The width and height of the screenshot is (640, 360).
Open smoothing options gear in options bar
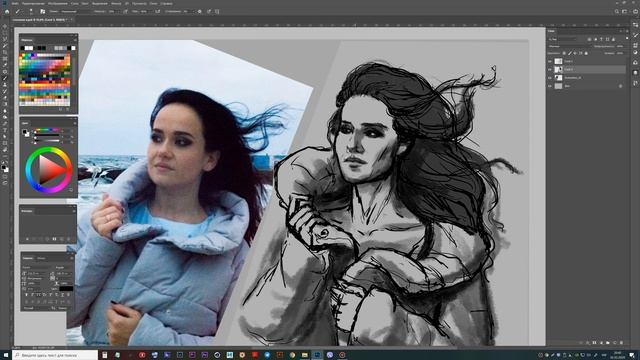[200, 11]
